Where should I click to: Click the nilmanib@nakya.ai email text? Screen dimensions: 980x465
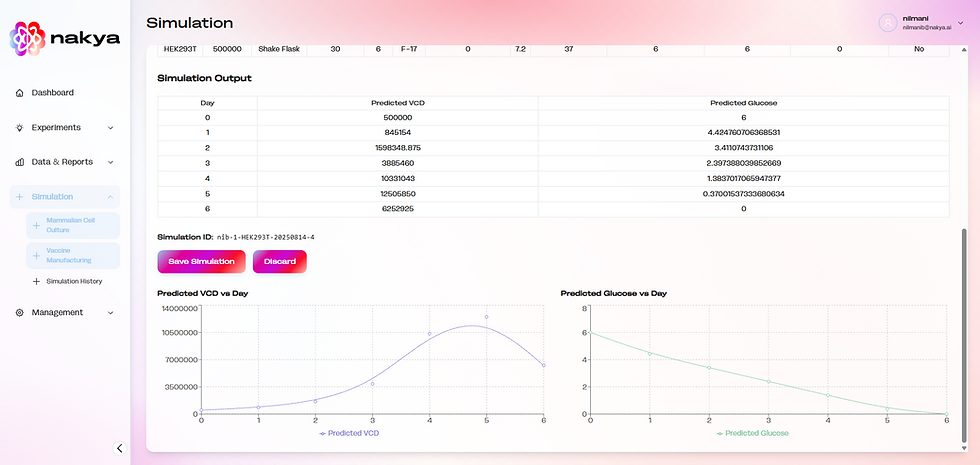(928, 29)
